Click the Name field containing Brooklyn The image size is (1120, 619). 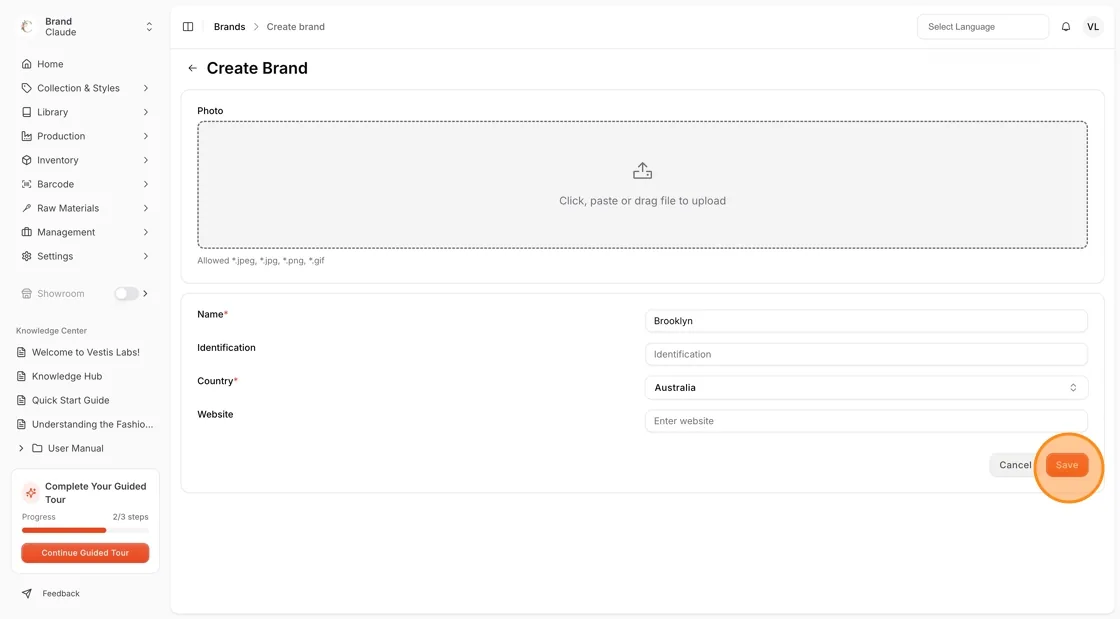[866, 321]
